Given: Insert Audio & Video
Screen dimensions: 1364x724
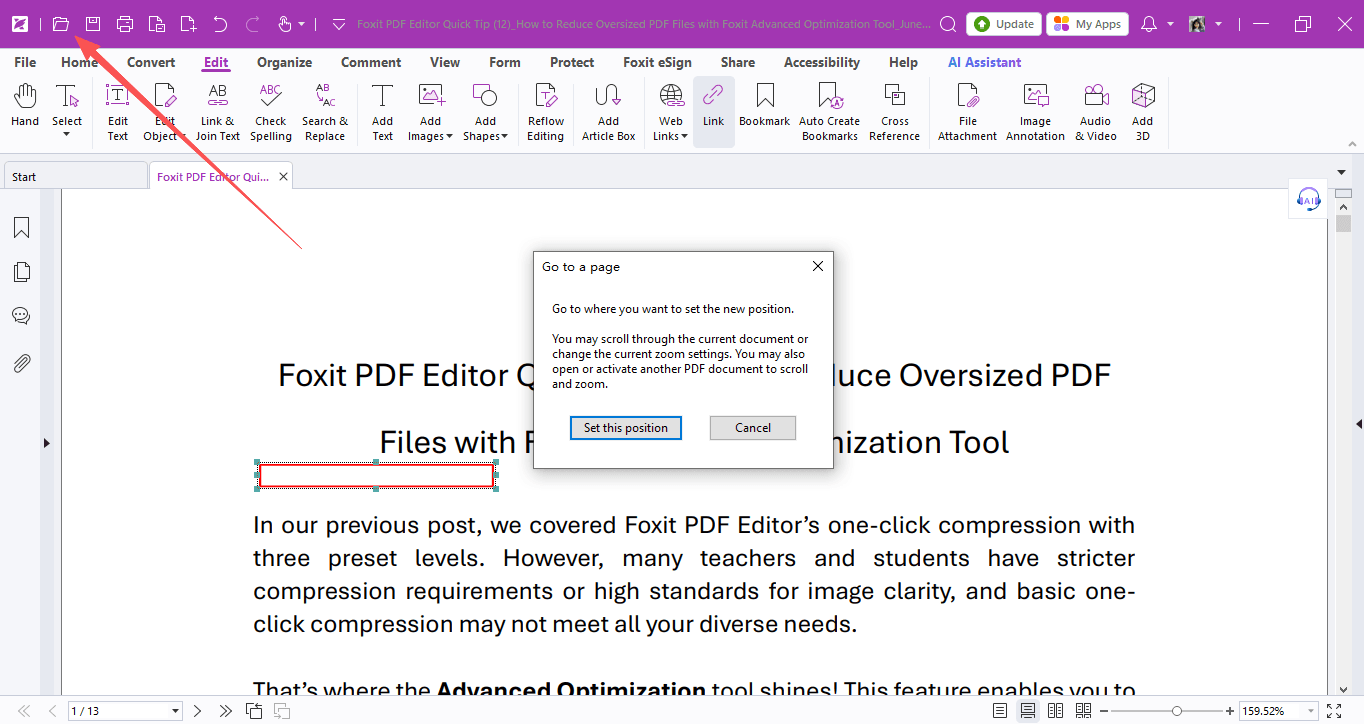Looking at the screenshot, I should (1096, 112).
